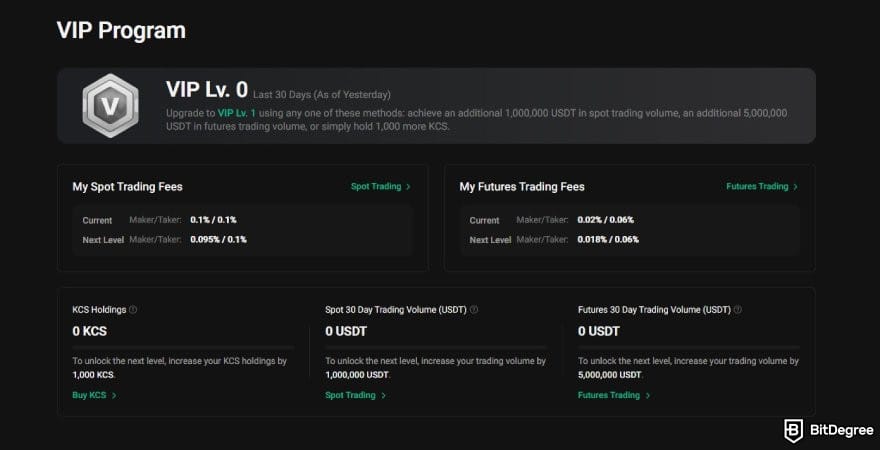
Task: Click the VIP Program heading
Action: 121,30
